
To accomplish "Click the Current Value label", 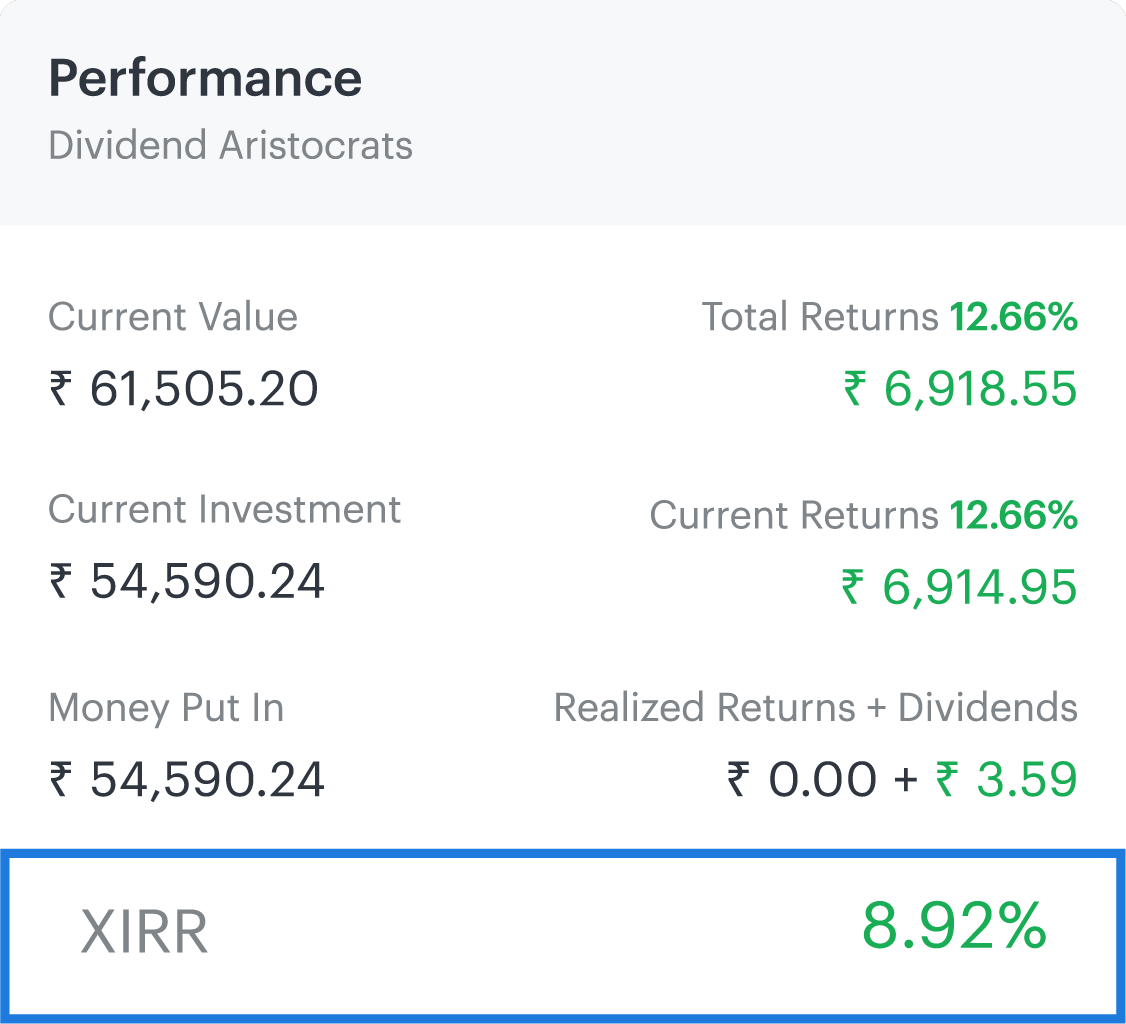I will (173, 317).
